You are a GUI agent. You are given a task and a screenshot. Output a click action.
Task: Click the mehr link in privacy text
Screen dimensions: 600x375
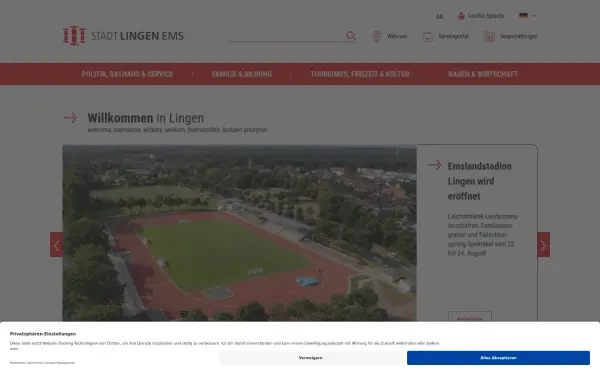click(14, 349)
